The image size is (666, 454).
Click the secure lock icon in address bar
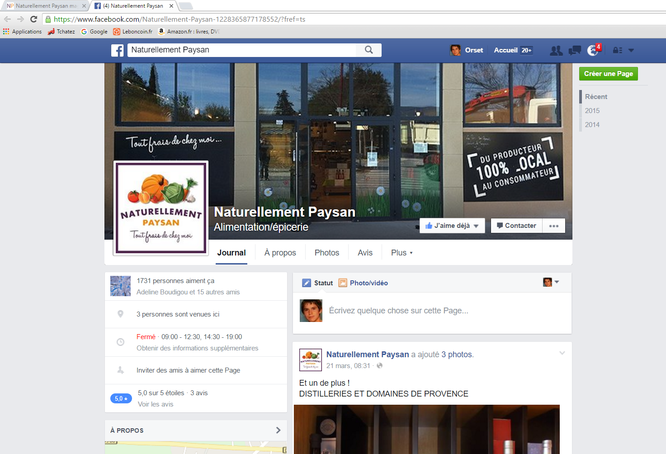coord(48,19)
